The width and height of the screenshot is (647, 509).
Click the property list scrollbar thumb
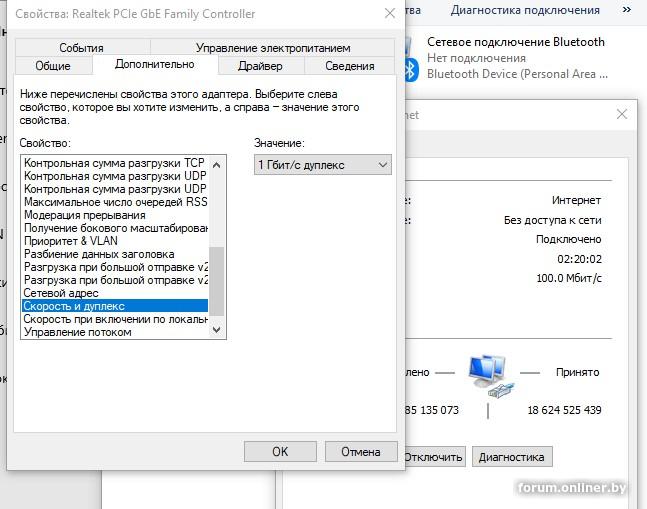[x=217, y=281]
